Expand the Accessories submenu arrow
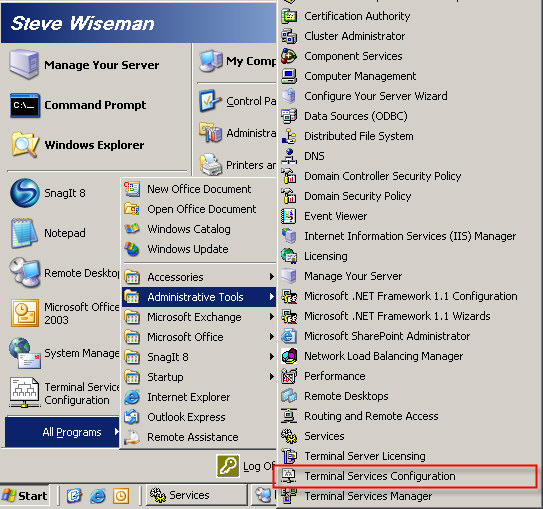The width and height of the screenshot is (543, 509). click(272, 277)
